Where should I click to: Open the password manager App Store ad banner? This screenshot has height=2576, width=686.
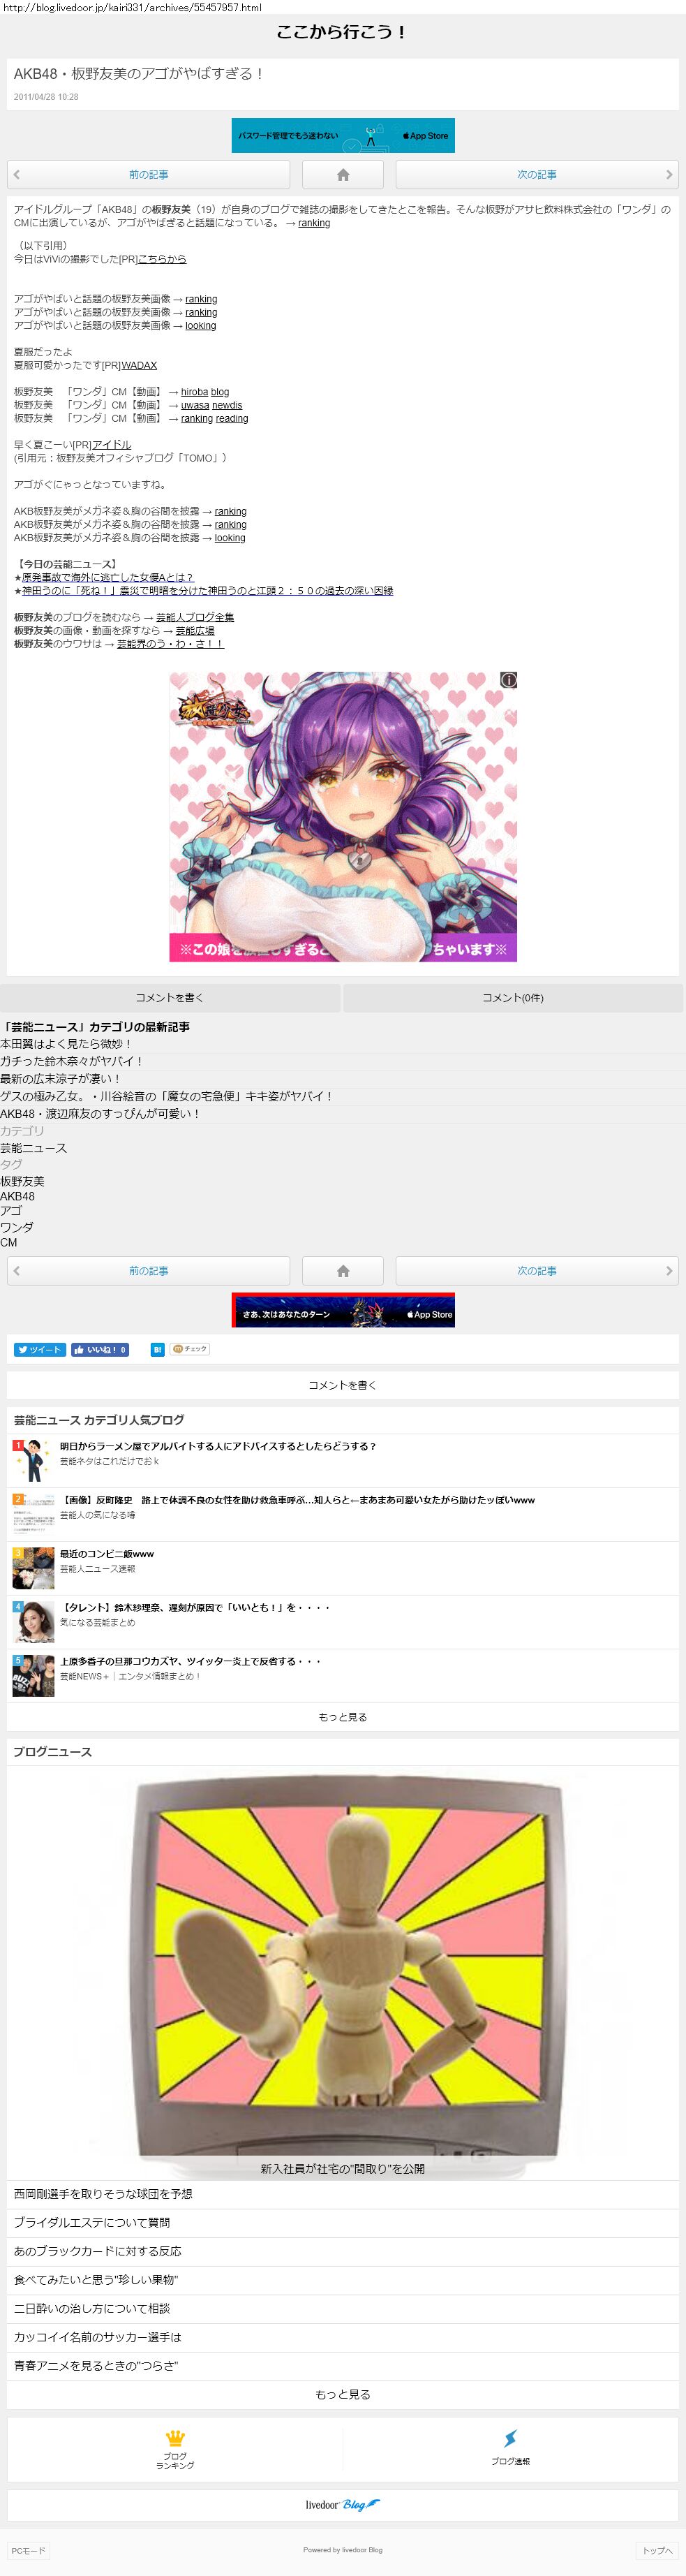tap(343, 135)
